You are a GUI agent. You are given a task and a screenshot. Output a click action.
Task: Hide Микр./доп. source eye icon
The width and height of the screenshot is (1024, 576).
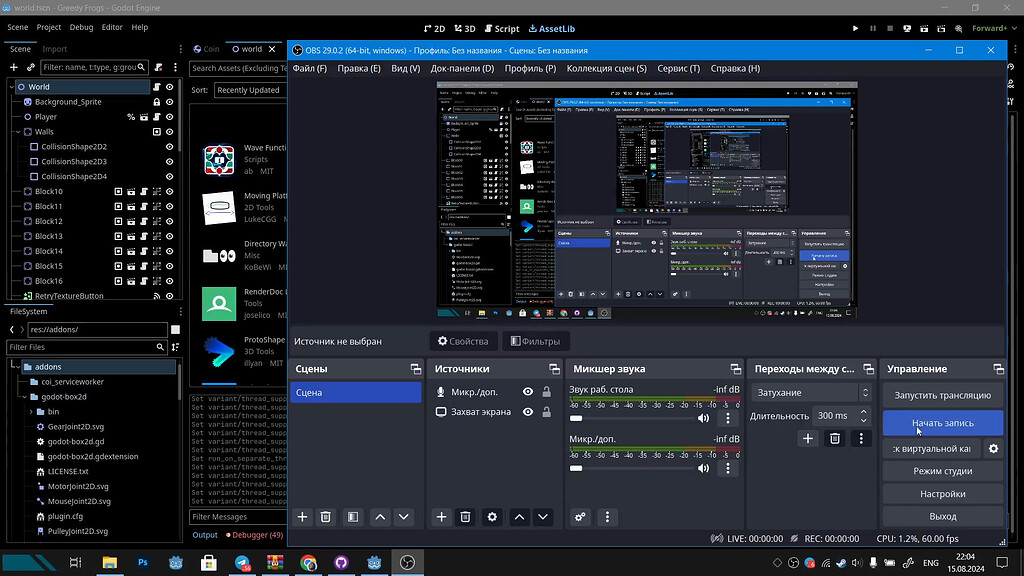pyautogui.click(x=528, y=392)
